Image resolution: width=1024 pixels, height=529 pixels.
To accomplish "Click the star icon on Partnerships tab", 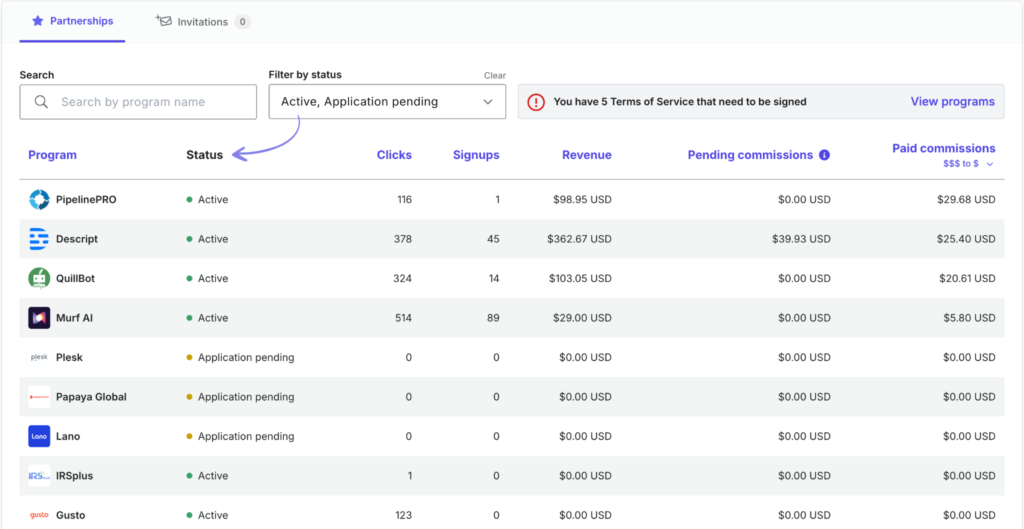I will pyautogui.click(x=38, y=21).
